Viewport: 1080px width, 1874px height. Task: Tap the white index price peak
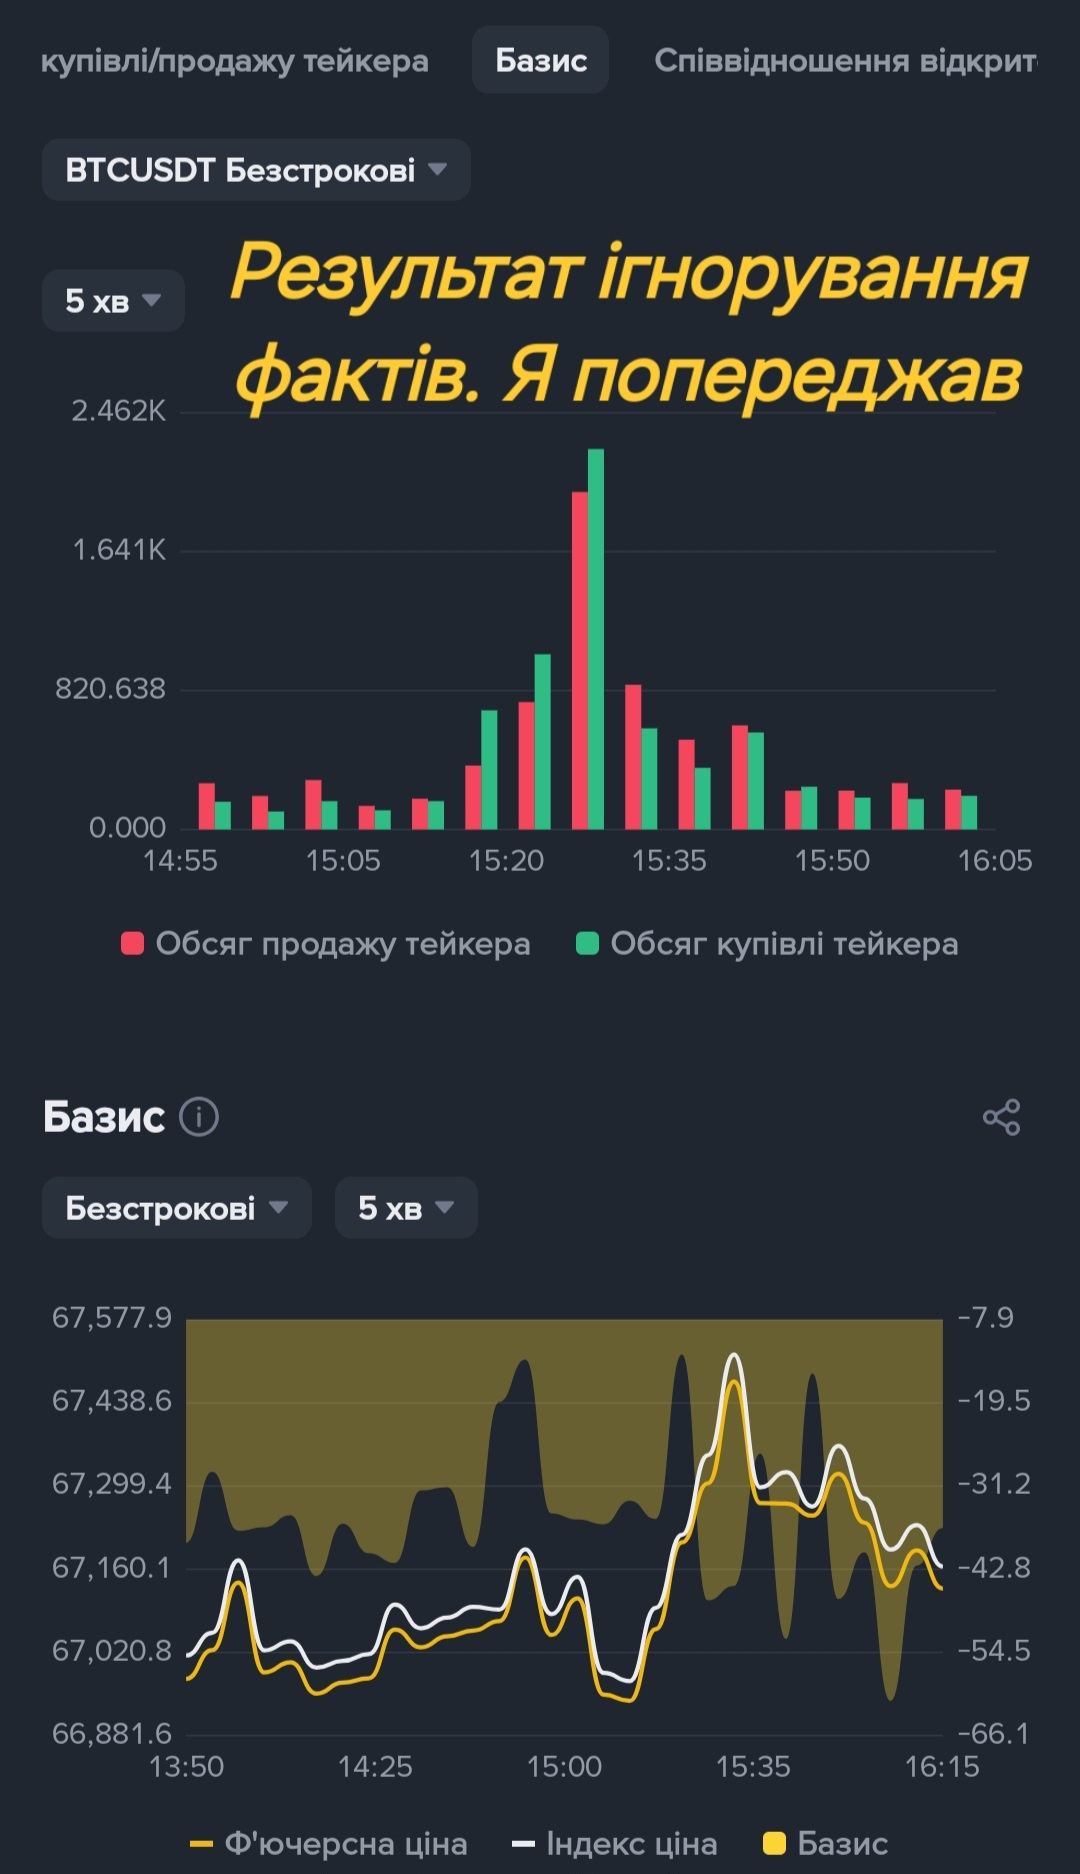(734, 1357)
